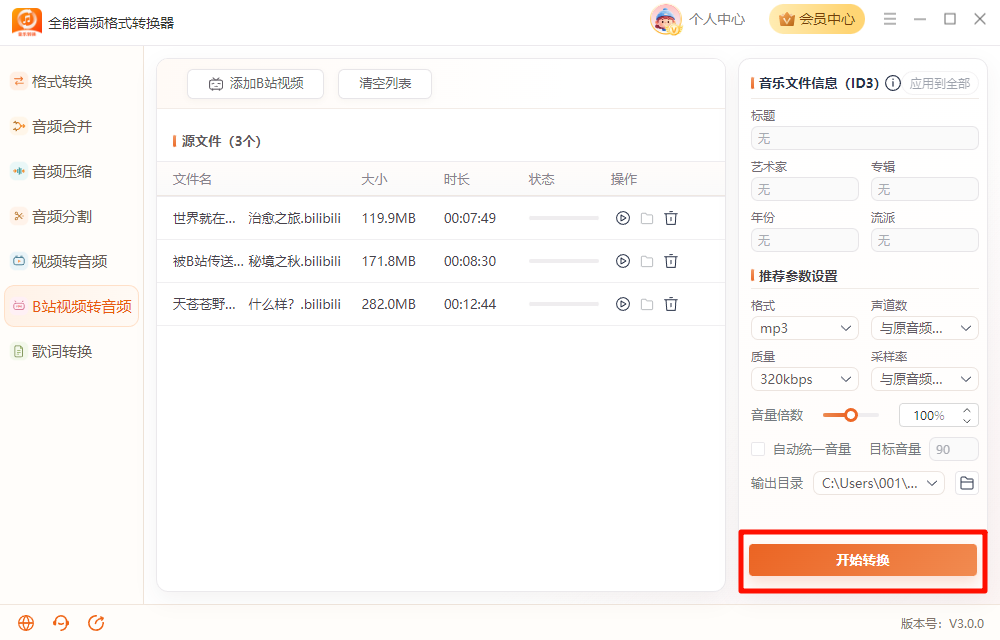Viewport: 1000px width, 640px height.
Task: Open 个人中心 personal center
Action: point(717,19)
